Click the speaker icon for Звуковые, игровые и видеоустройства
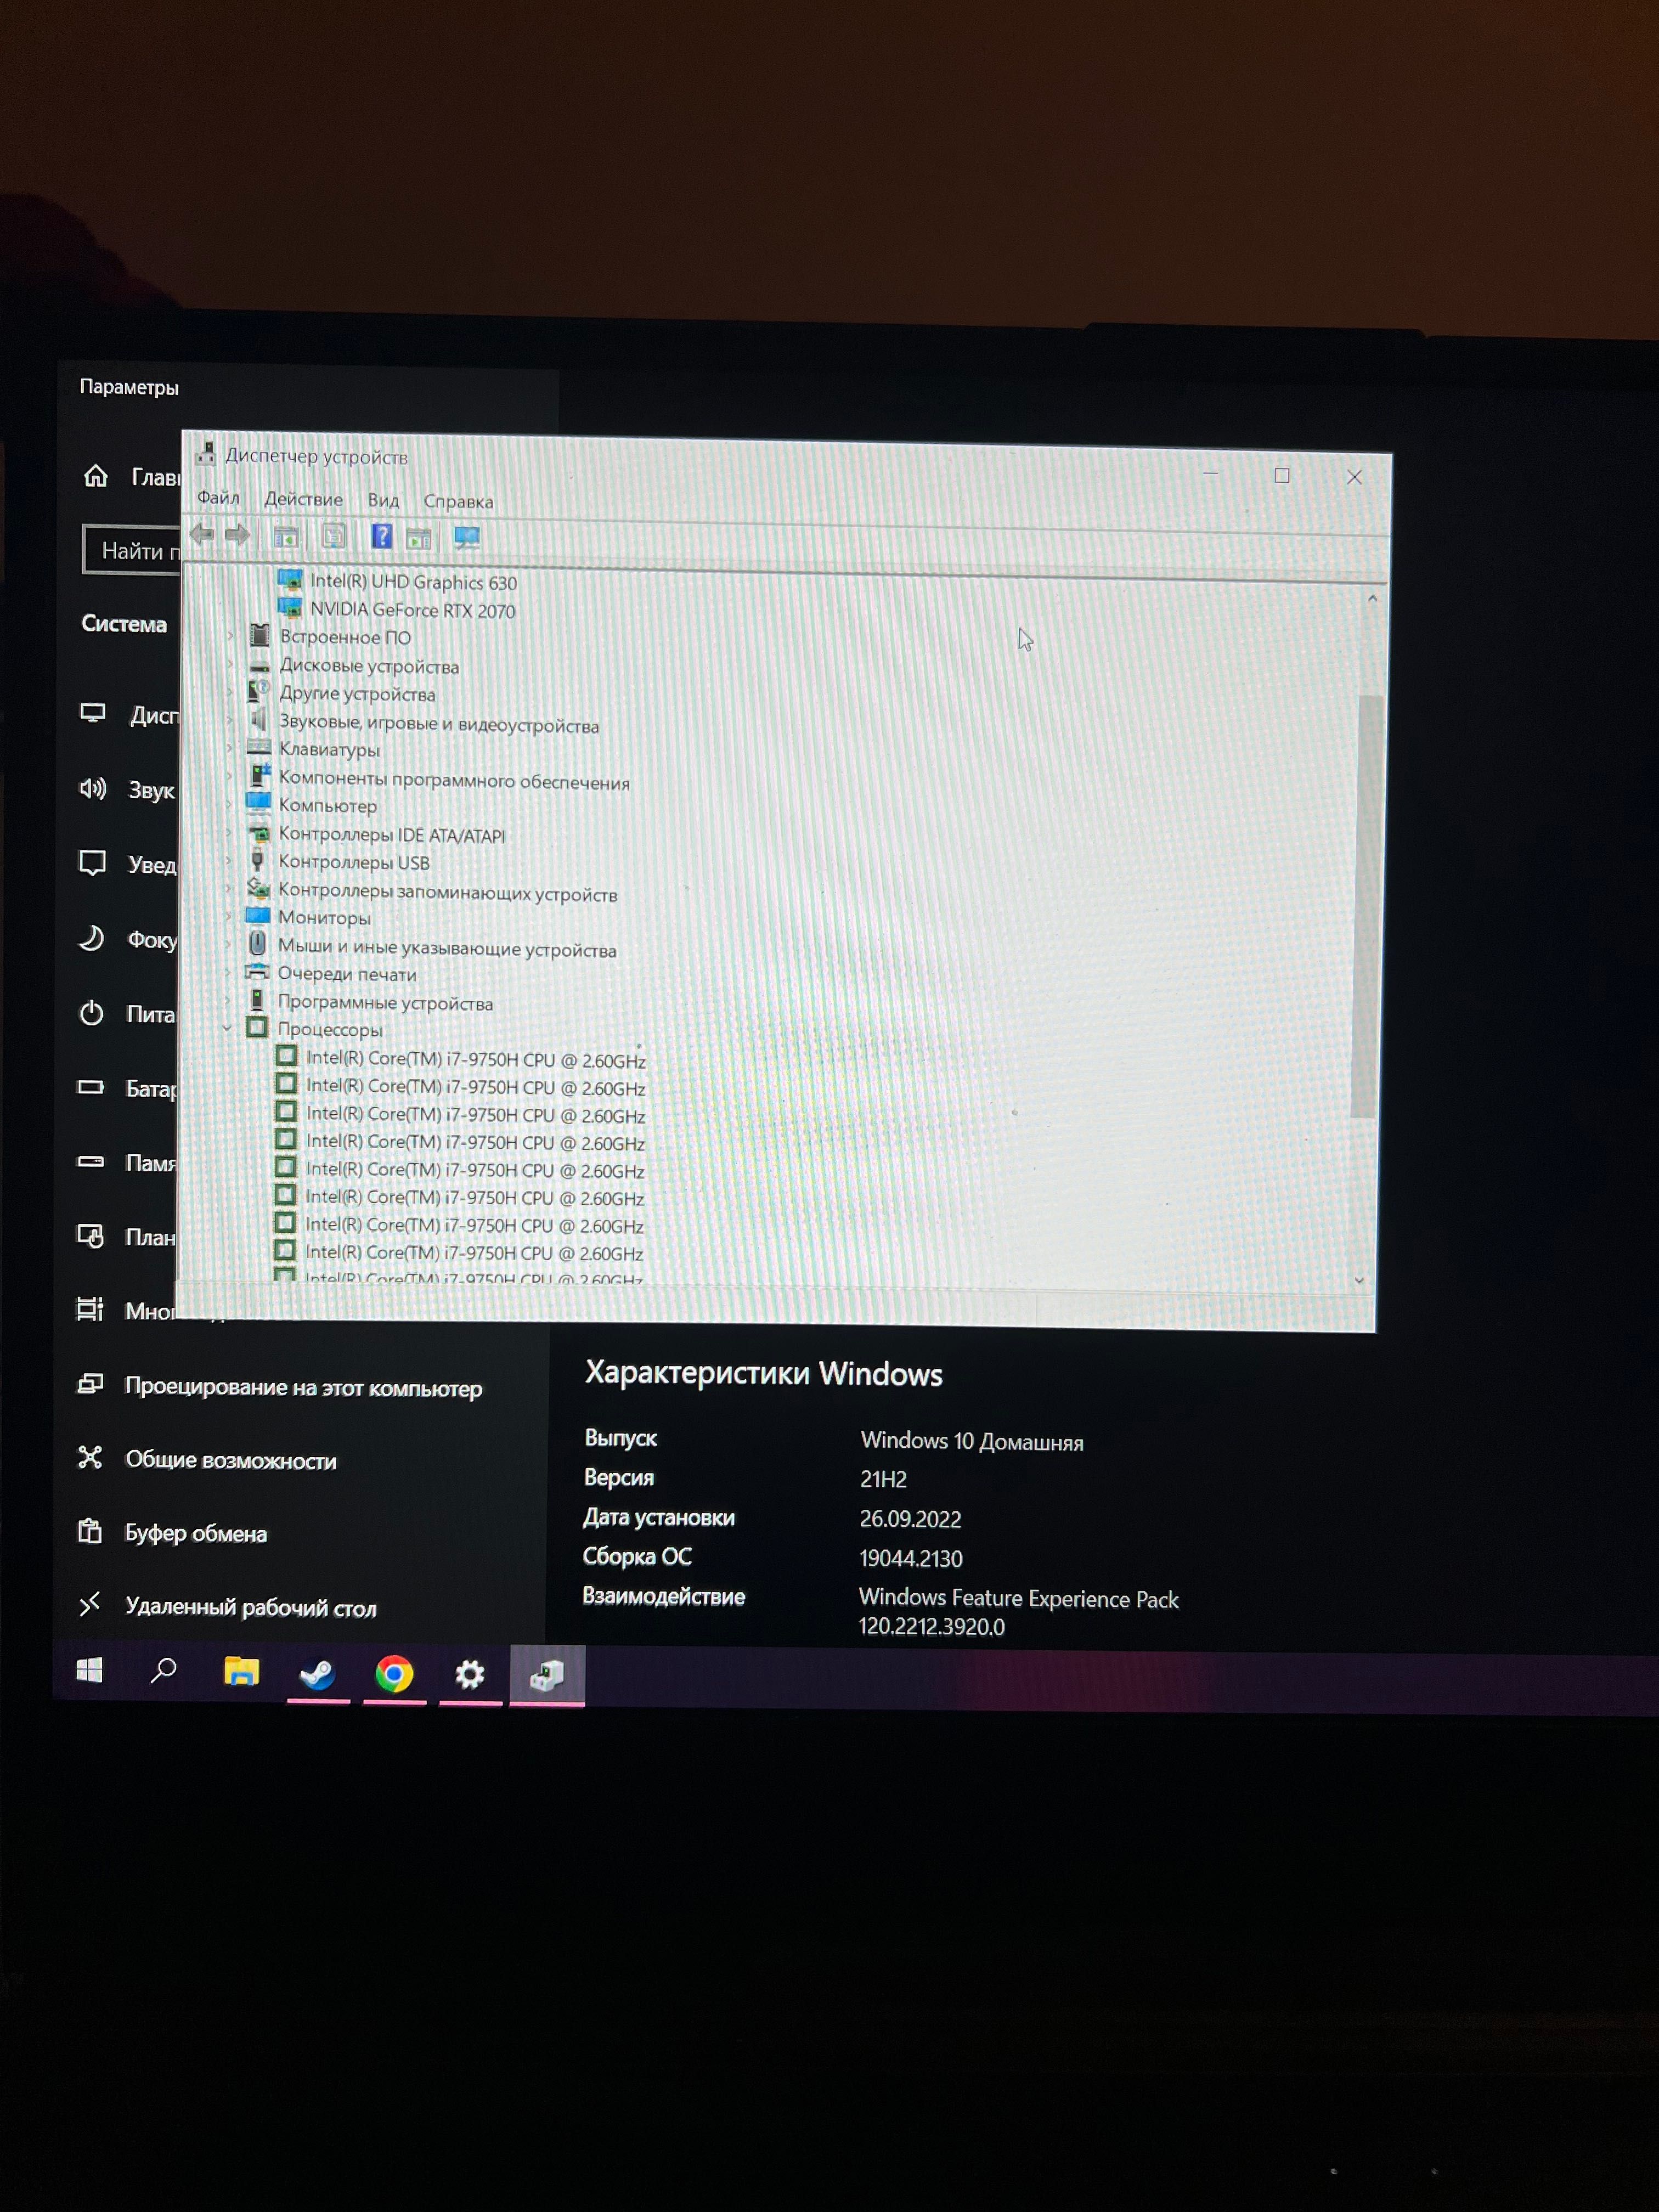The height and width of the screenshot is (2212, 1659). (259, 721)
